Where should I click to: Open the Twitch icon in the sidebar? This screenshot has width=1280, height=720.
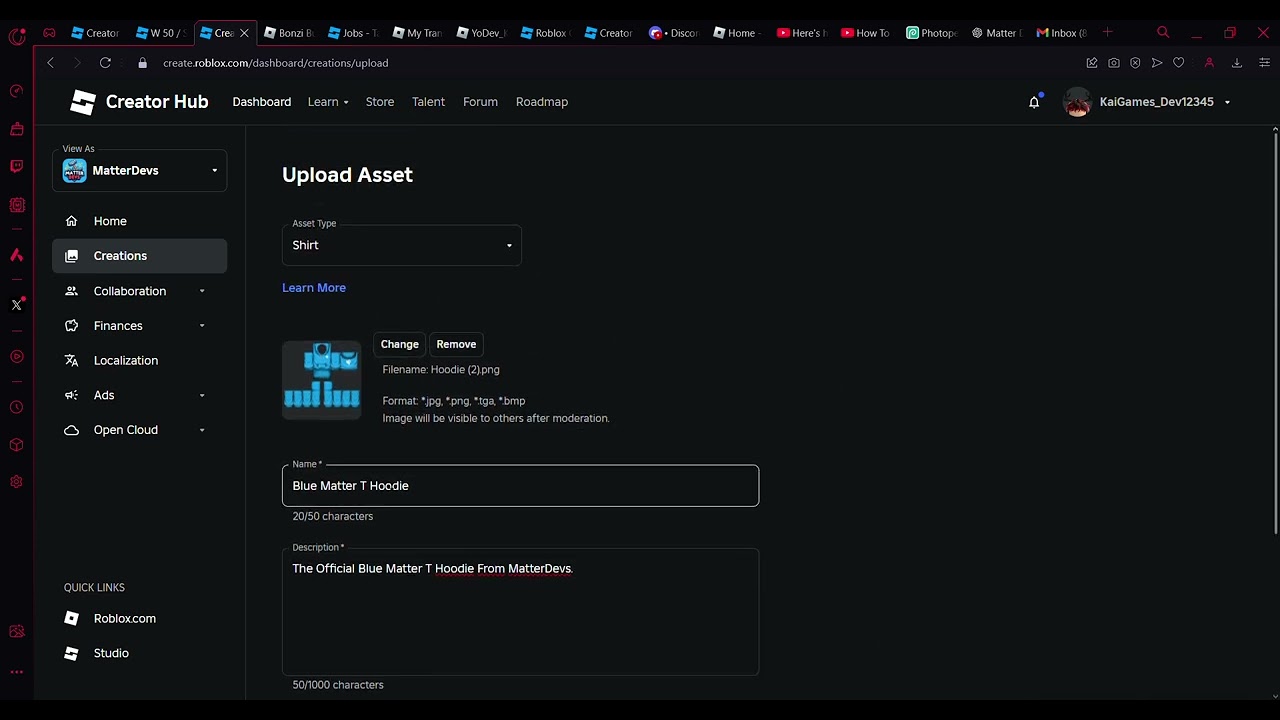click(17, 166)
